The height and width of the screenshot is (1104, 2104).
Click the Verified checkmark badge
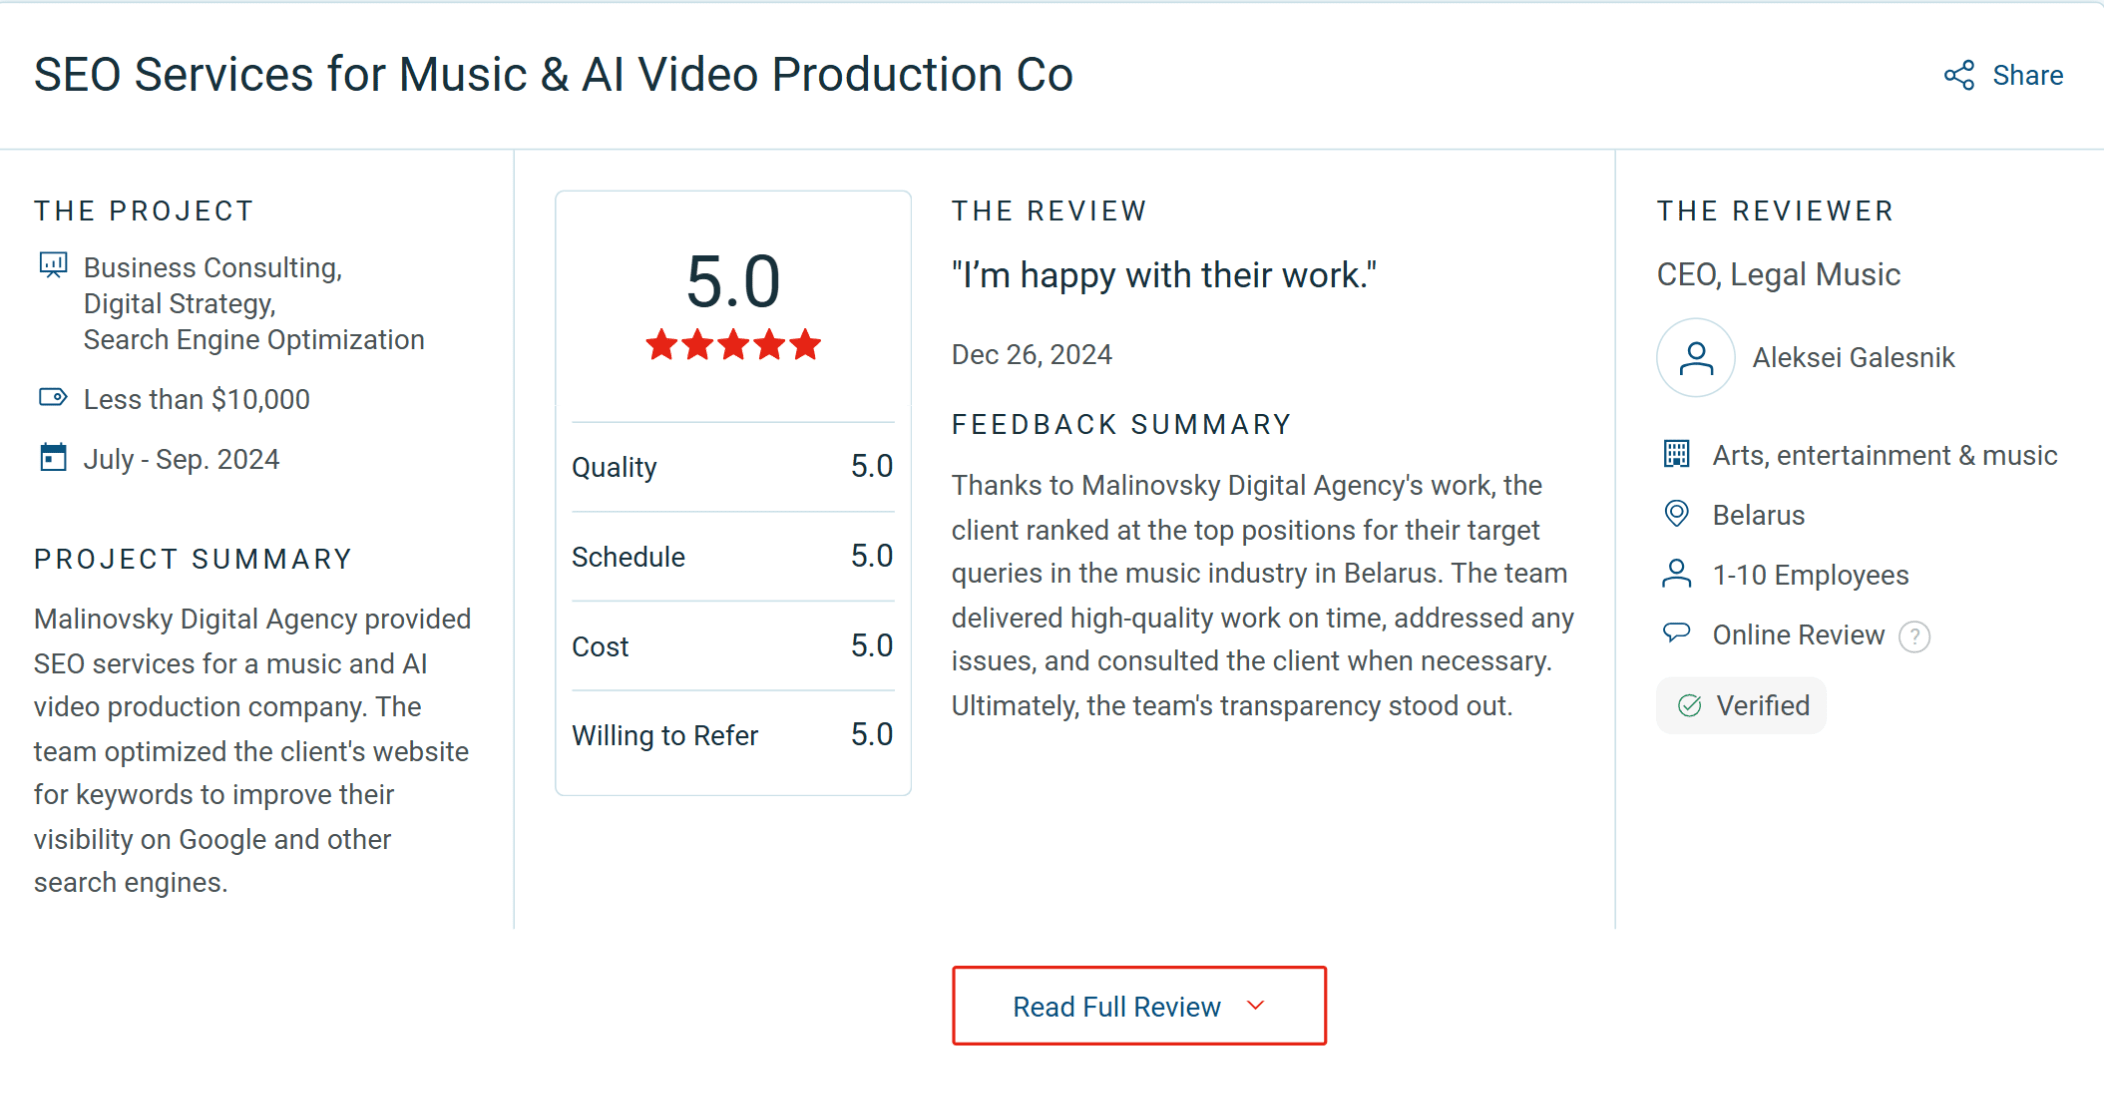click(x=1741, y=706)
